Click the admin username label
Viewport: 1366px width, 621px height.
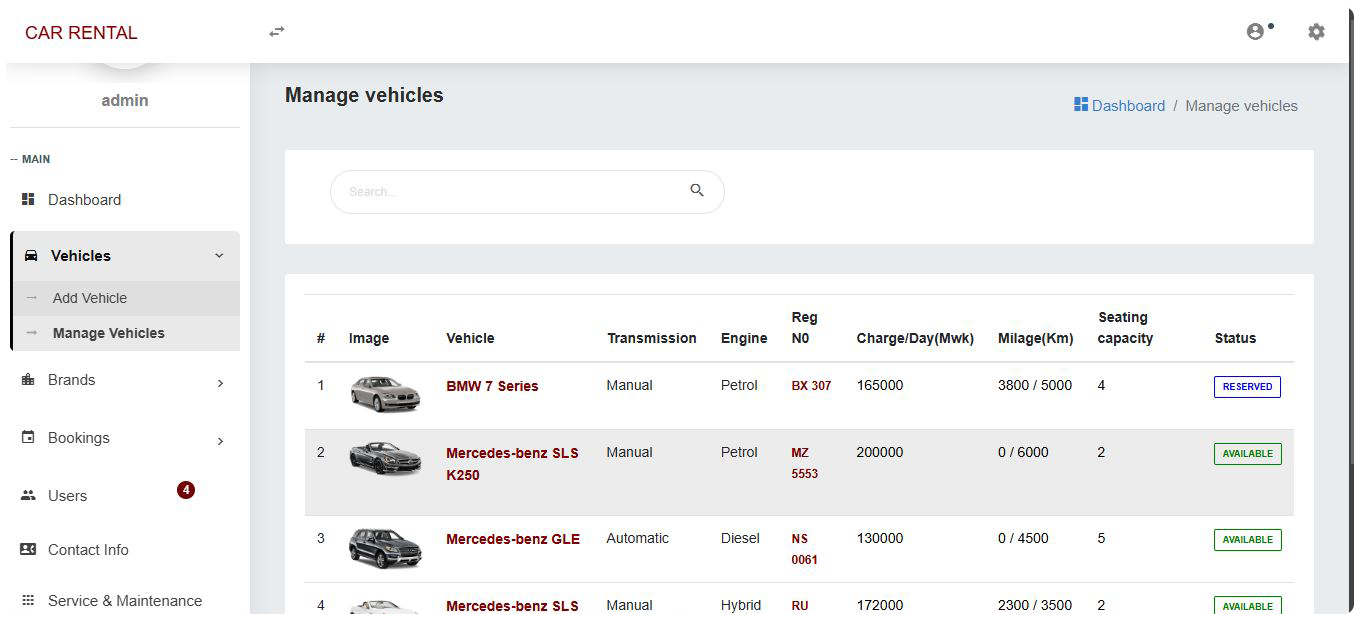[125, 100]
